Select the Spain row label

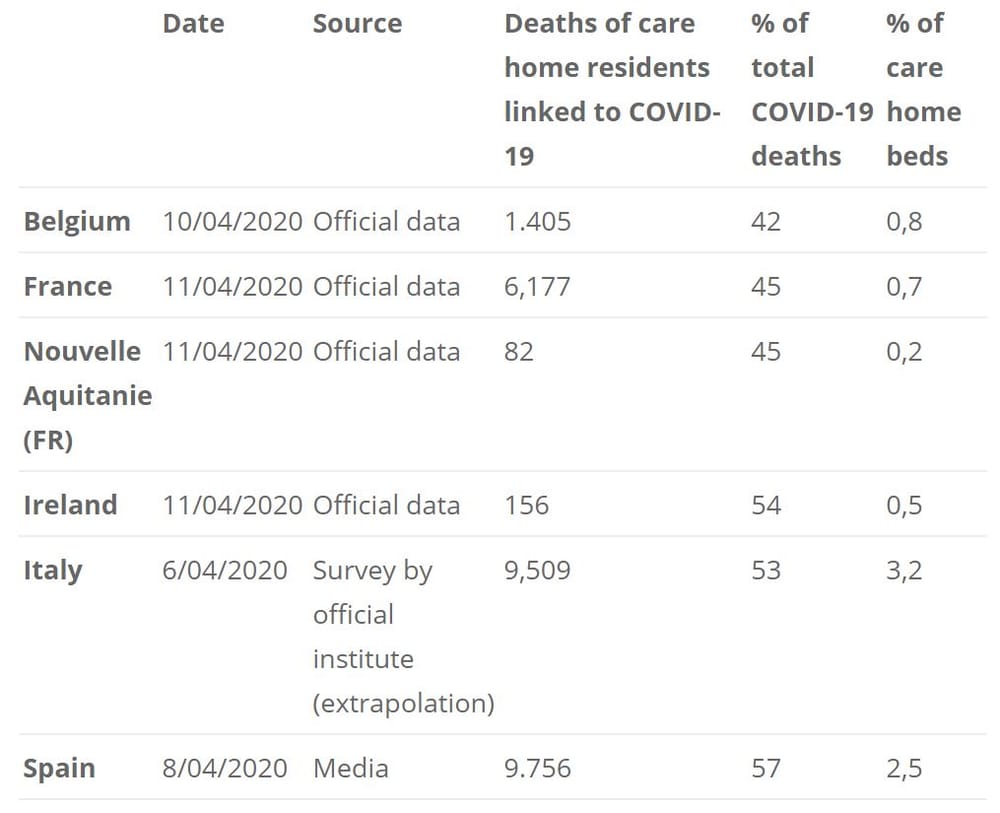pyautogui.click(x=60, y=768)
